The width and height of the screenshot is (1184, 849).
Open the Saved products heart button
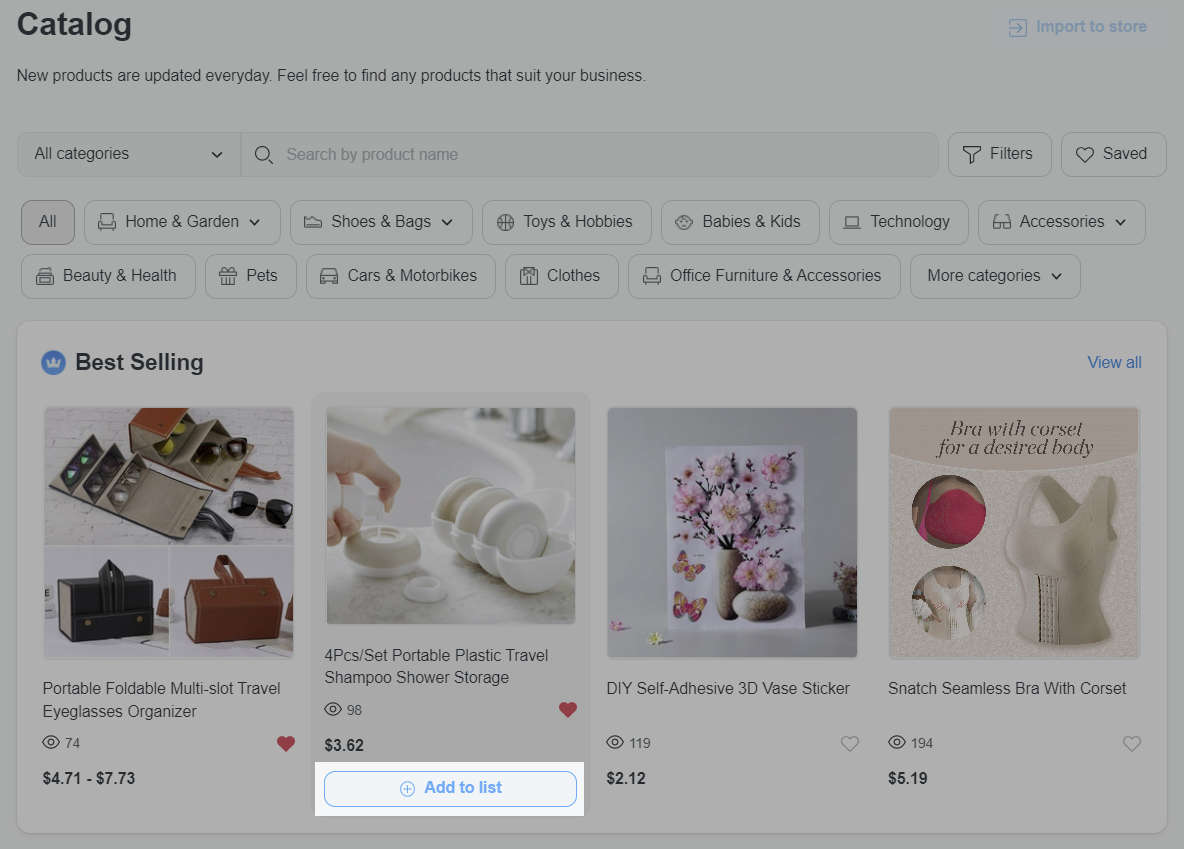pyautogui.click(x=1112, y=154)
